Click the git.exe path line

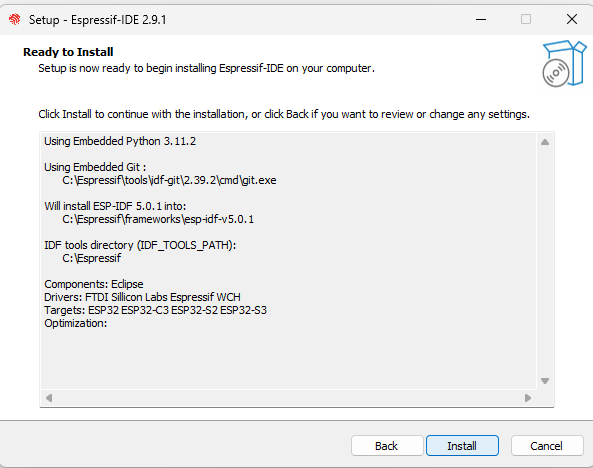pyautogui.click(x=169, y=180)
